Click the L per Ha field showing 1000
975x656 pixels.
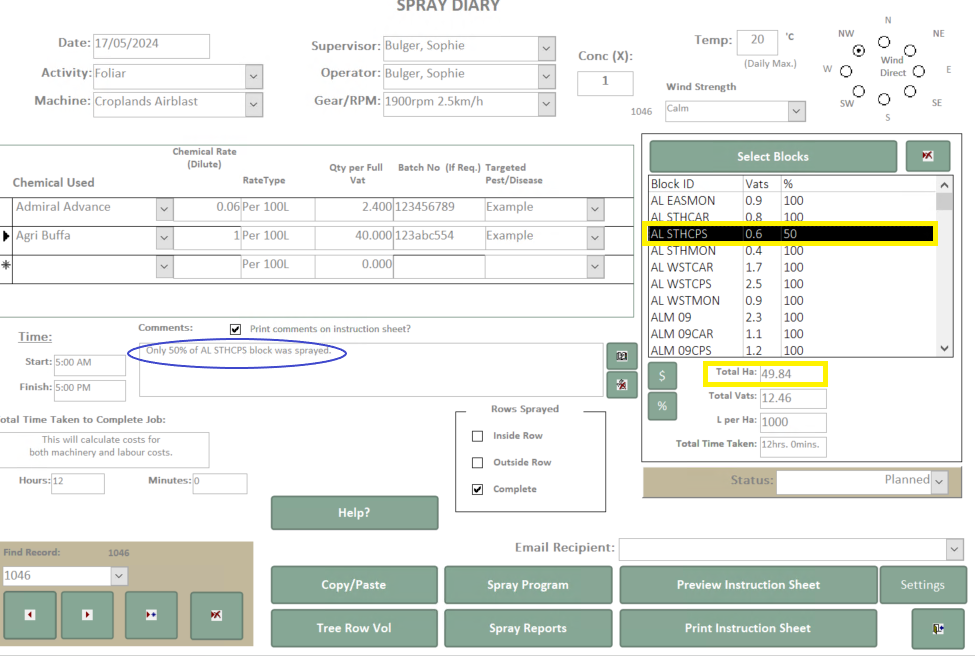point(793,423)
